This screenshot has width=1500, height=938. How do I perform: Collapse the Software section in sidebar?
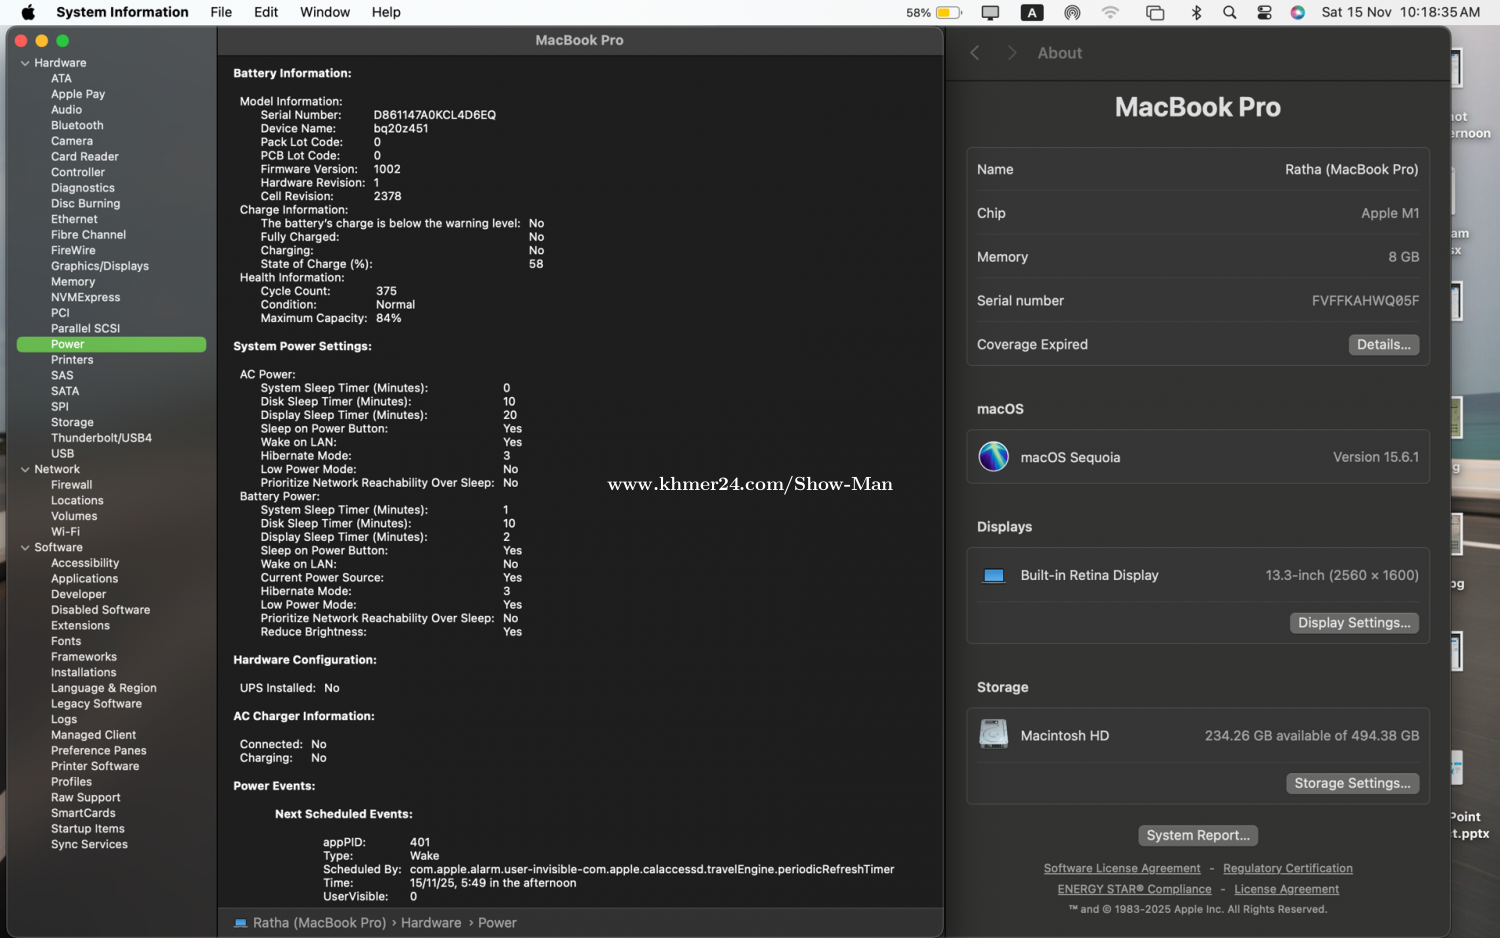click(25, 547)
